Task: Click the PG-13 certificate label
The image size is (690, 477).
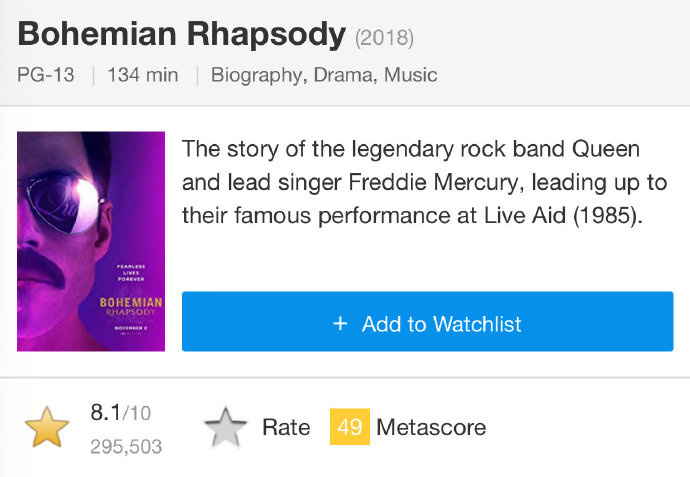Action: [46, 75]
